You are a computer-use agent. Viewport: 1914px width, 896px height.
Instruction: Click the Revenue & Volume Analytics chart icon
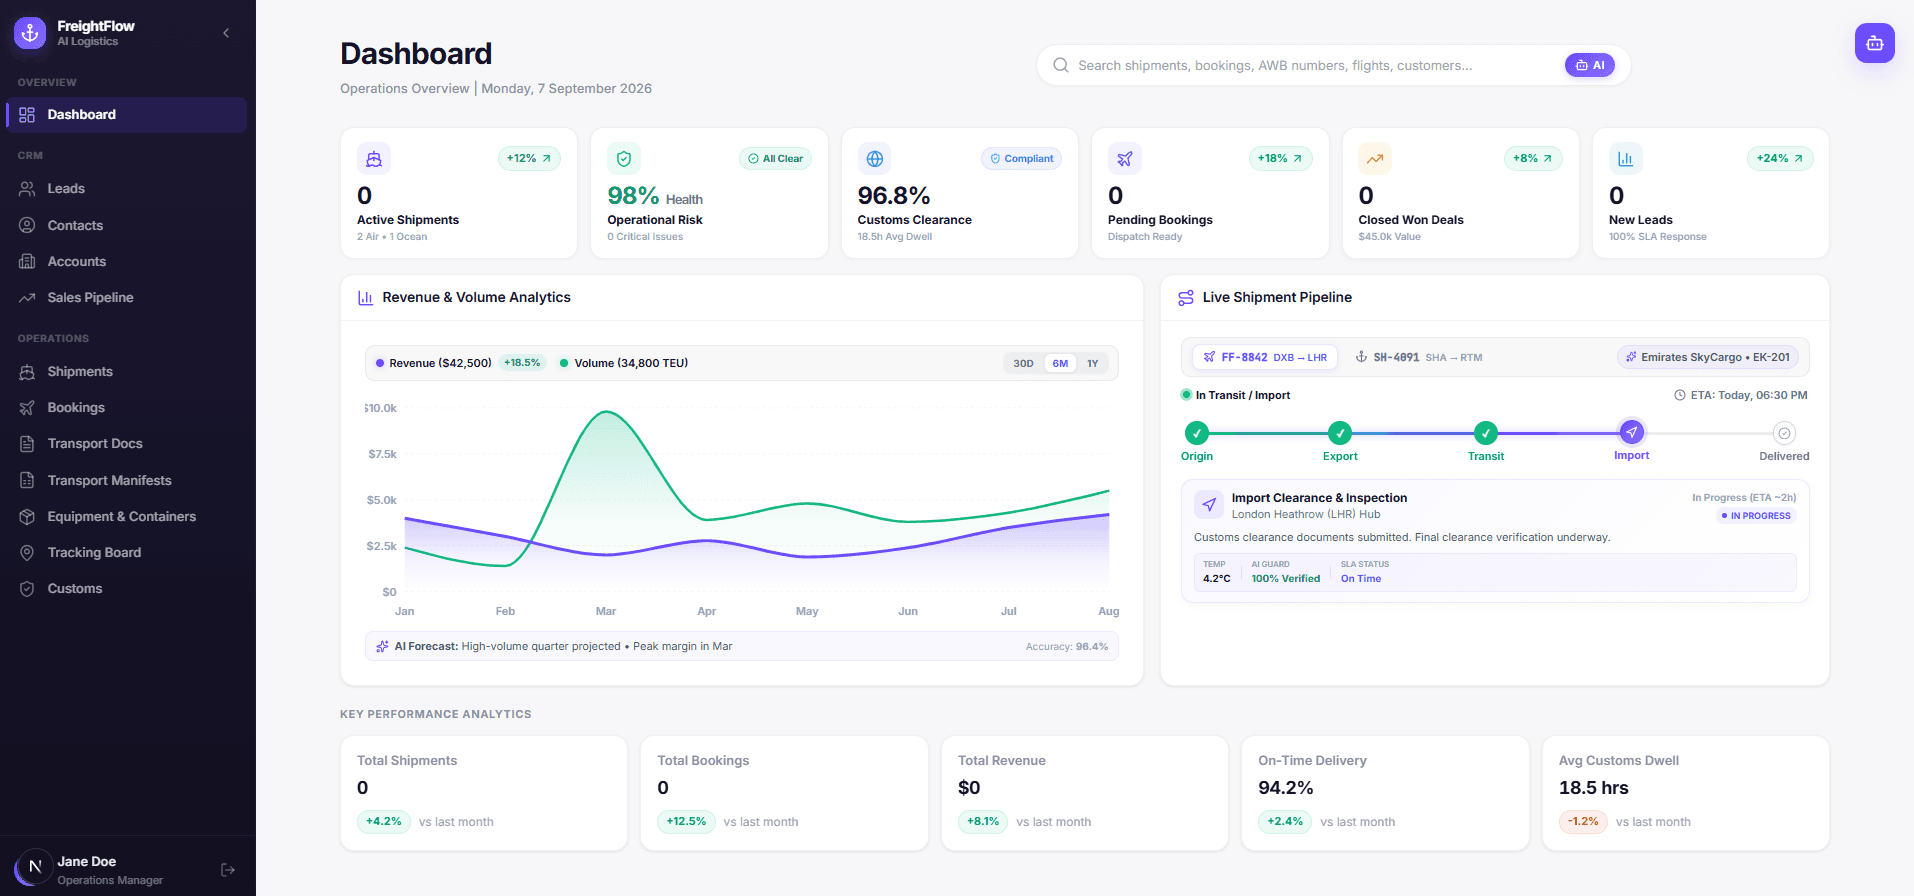pyautogui.click(x=366, y=298)
